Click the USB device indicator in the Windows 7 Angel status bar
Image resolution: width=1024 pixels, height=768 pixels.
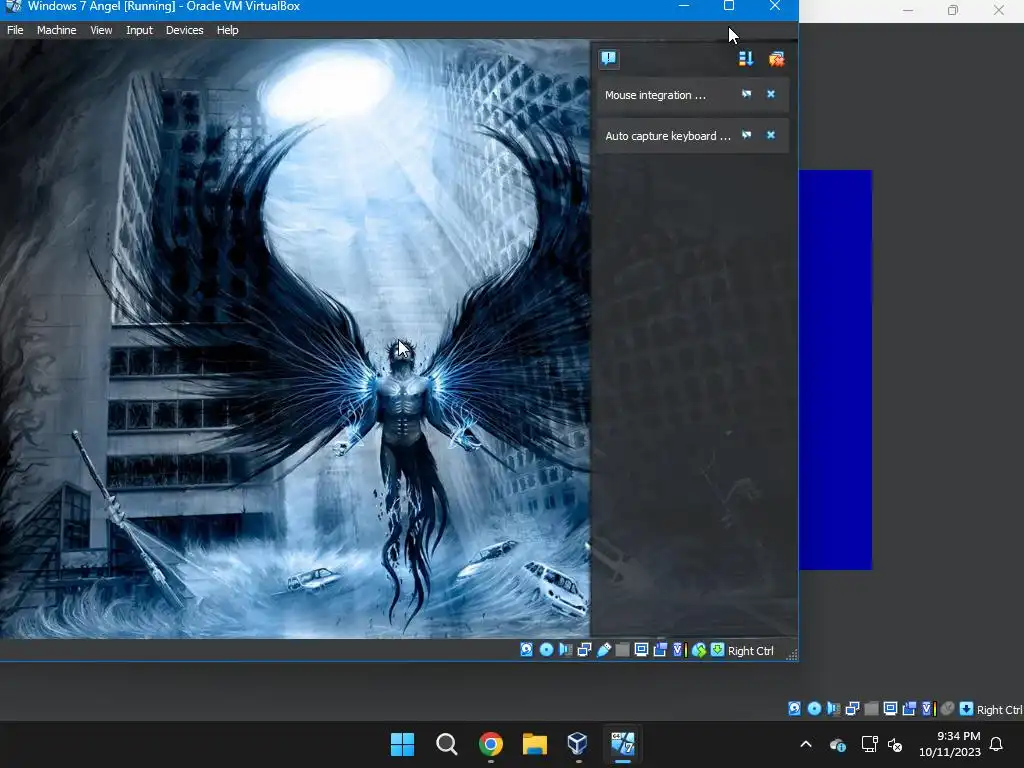603,650
